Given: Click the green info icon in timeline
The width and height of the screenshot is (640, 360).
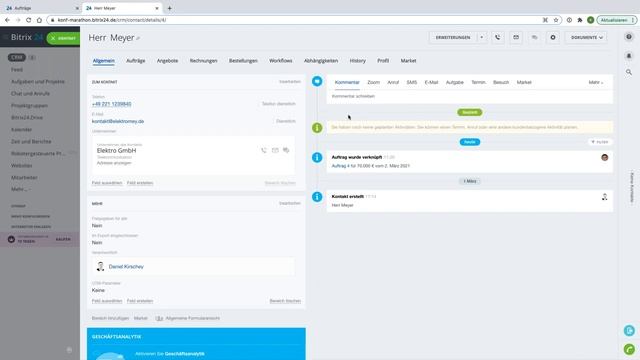Looking at the screenshot, I should point(317,128).
